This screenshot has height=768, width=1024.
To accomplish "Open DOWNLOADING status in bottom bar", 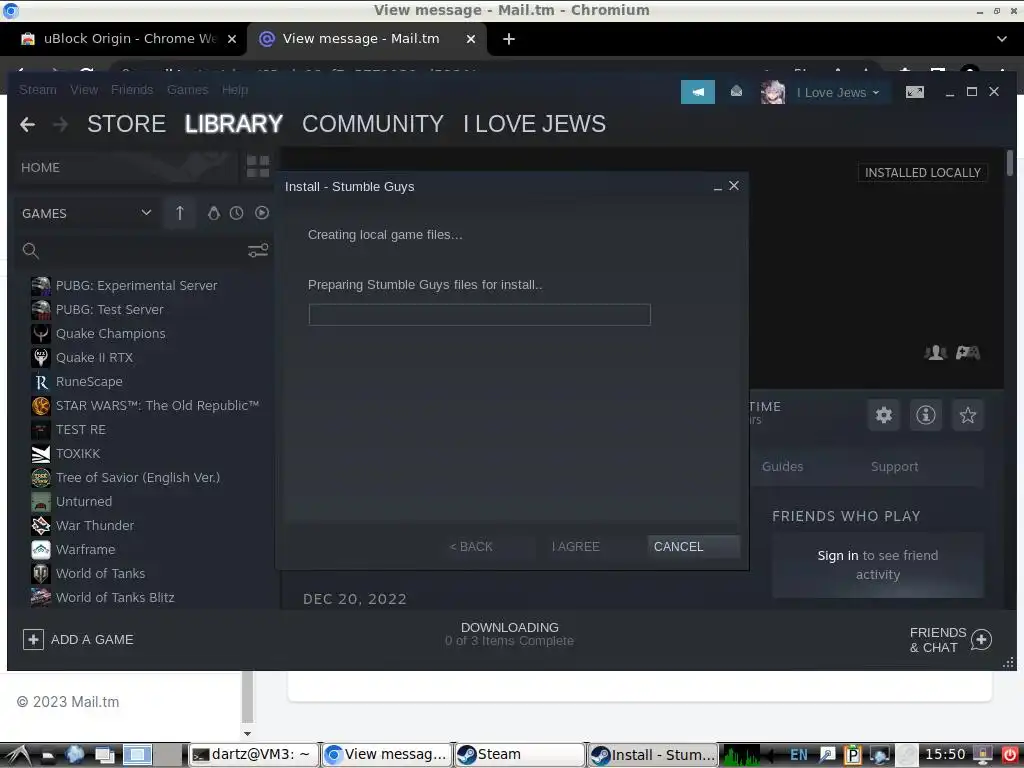I will point(509,633).
